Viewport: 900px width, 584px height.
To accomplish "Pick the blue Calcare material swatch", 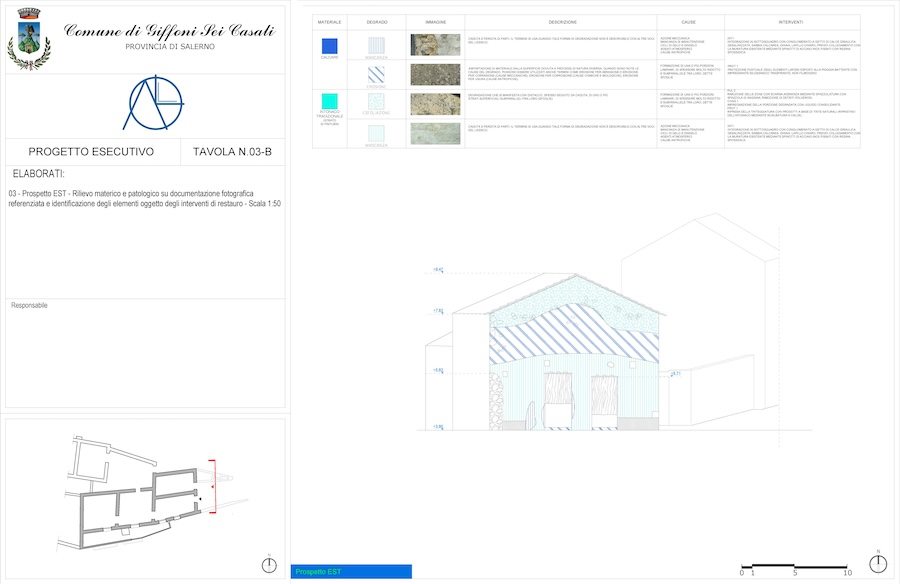I will point(330,45).
